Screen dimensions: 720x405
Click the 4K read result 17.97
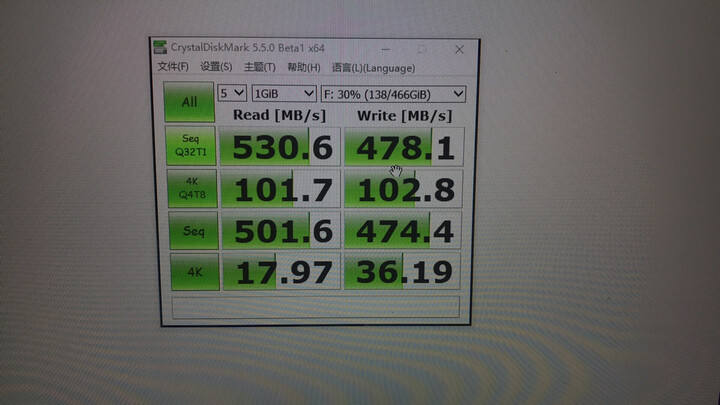tap(282, 272)
